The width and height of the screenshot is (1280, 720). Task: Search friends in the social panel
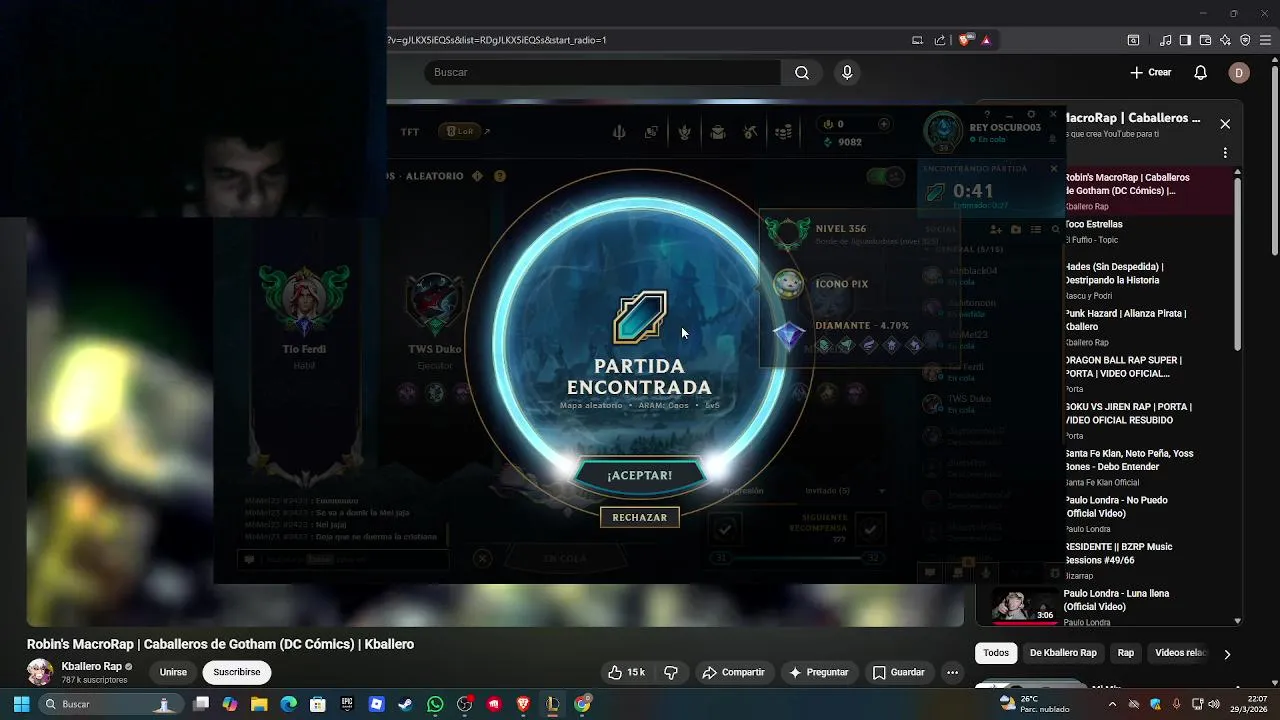coord(1055,230)
